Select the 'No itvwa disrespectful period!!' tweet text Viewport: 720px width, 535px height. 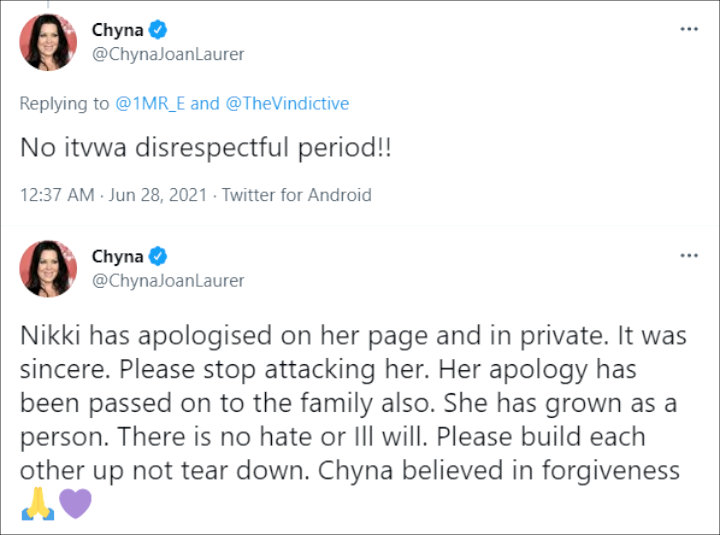pyautogui.click(x=206, y=148)
